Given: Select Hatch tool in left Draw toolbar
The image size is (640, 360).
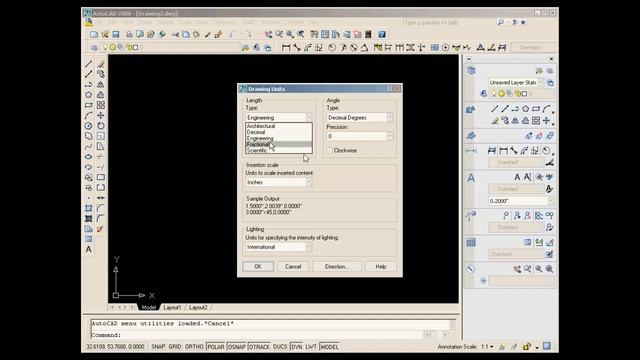Looking at the screenshot, I should [x=89, y=208].
